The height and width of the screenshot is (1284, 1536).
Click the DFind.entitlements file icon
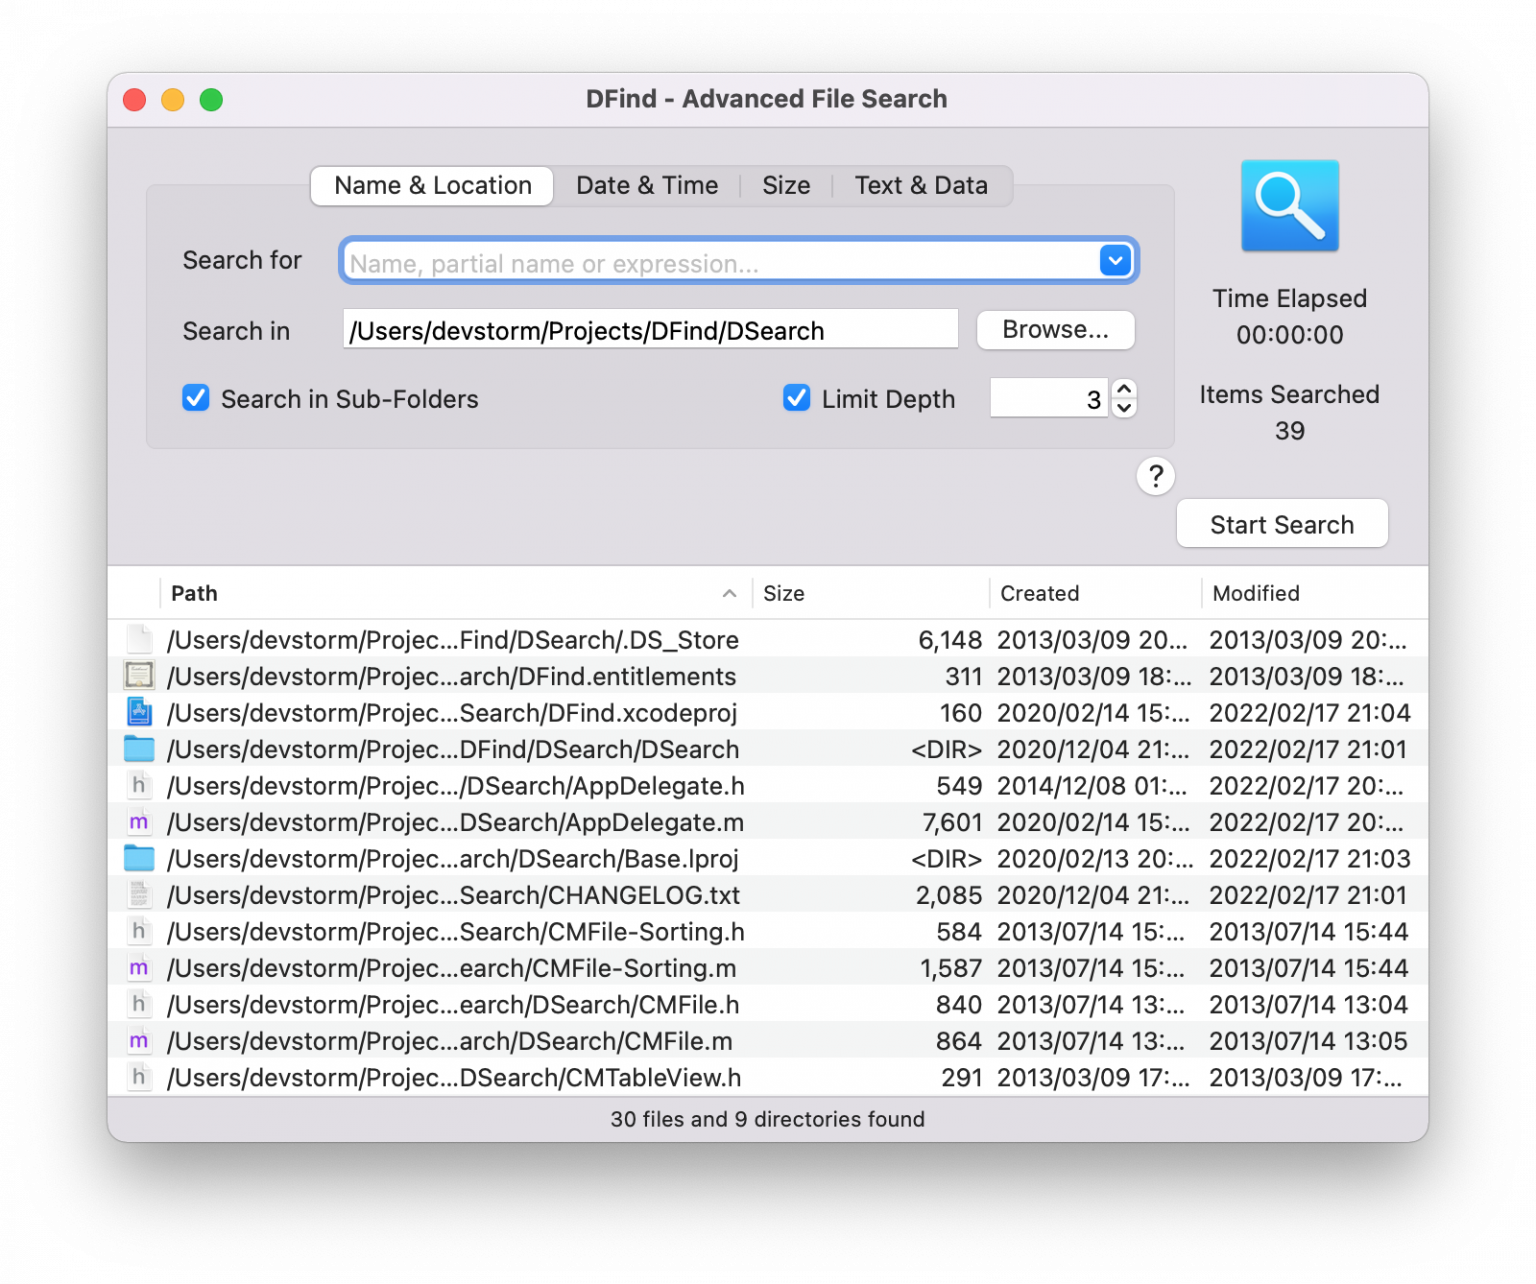(x=139, y=675)
